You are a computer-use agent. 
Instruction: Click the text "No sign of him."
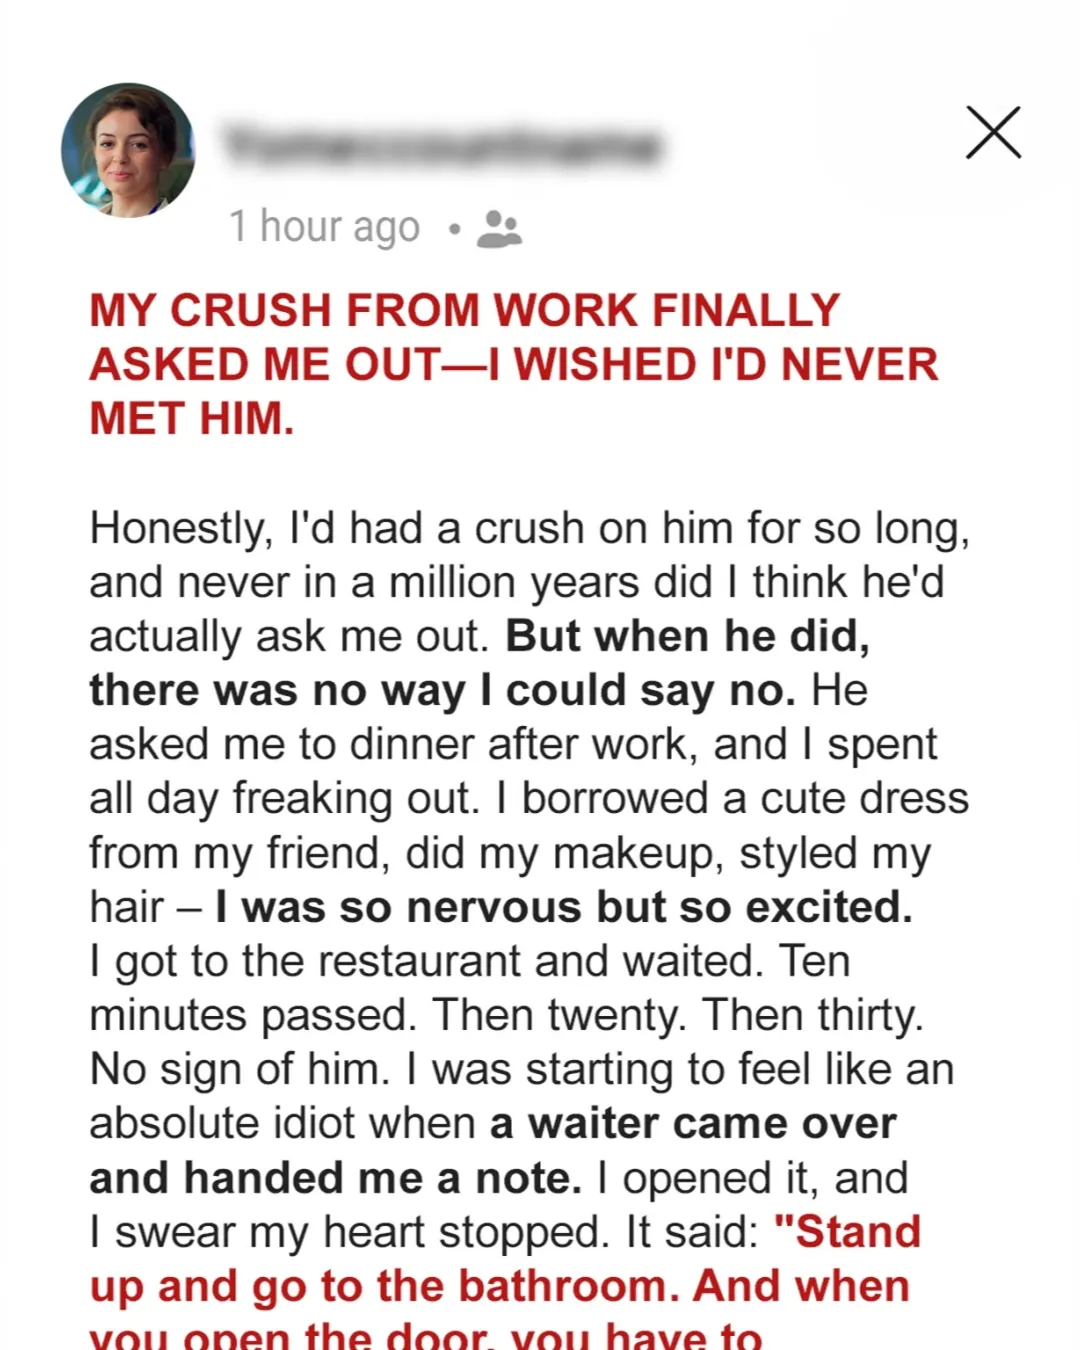(x=241, y=1070)
